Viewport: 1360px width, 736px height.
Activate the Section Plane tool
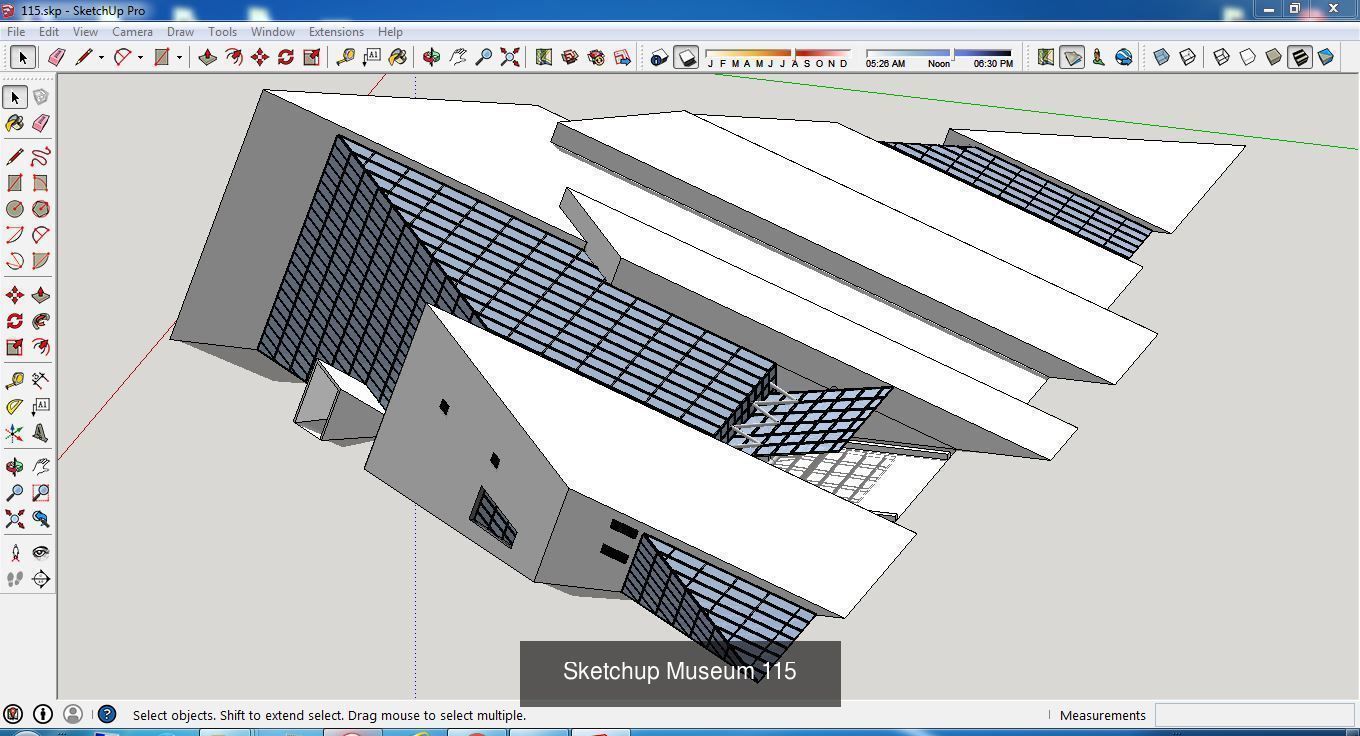tap(41, 579)
